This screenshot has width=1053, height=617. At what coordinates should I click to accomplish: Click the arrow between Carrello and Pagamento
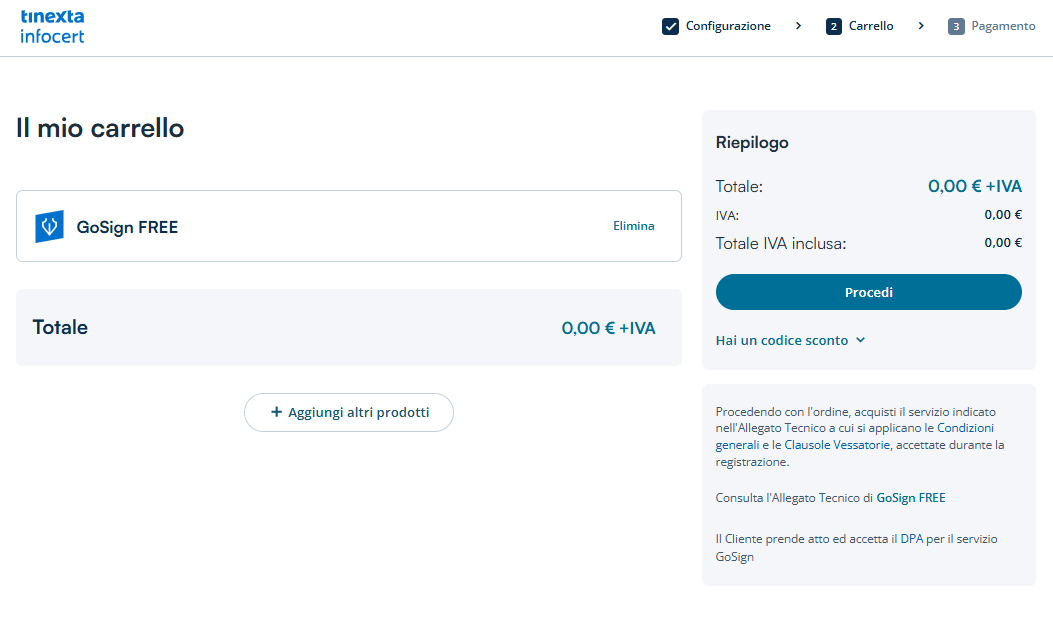(x=921, y=26)
